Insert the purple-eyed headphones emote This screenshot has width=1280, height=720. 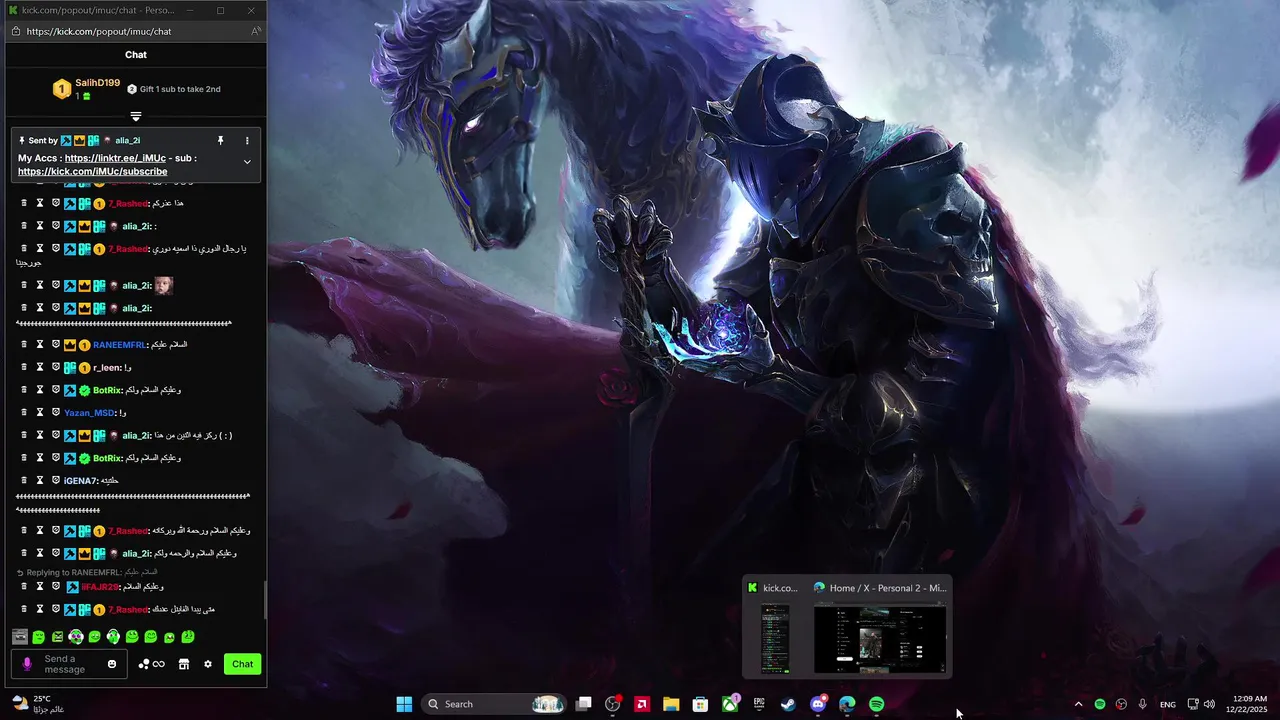click(75, 637)
